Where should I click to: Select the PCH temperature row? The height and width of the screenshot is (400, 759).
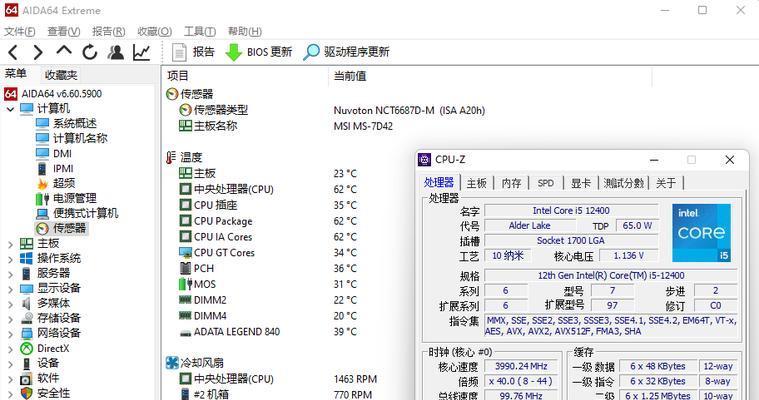coord(268,268)
